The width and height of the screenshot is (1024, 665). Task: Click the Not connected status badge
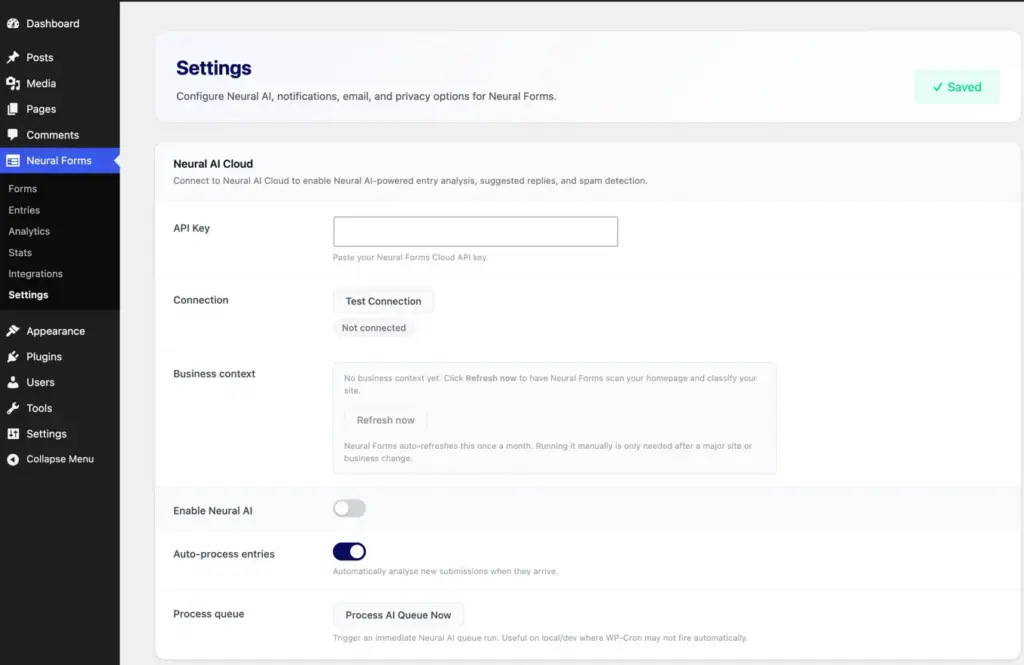[x=374, y=328]
